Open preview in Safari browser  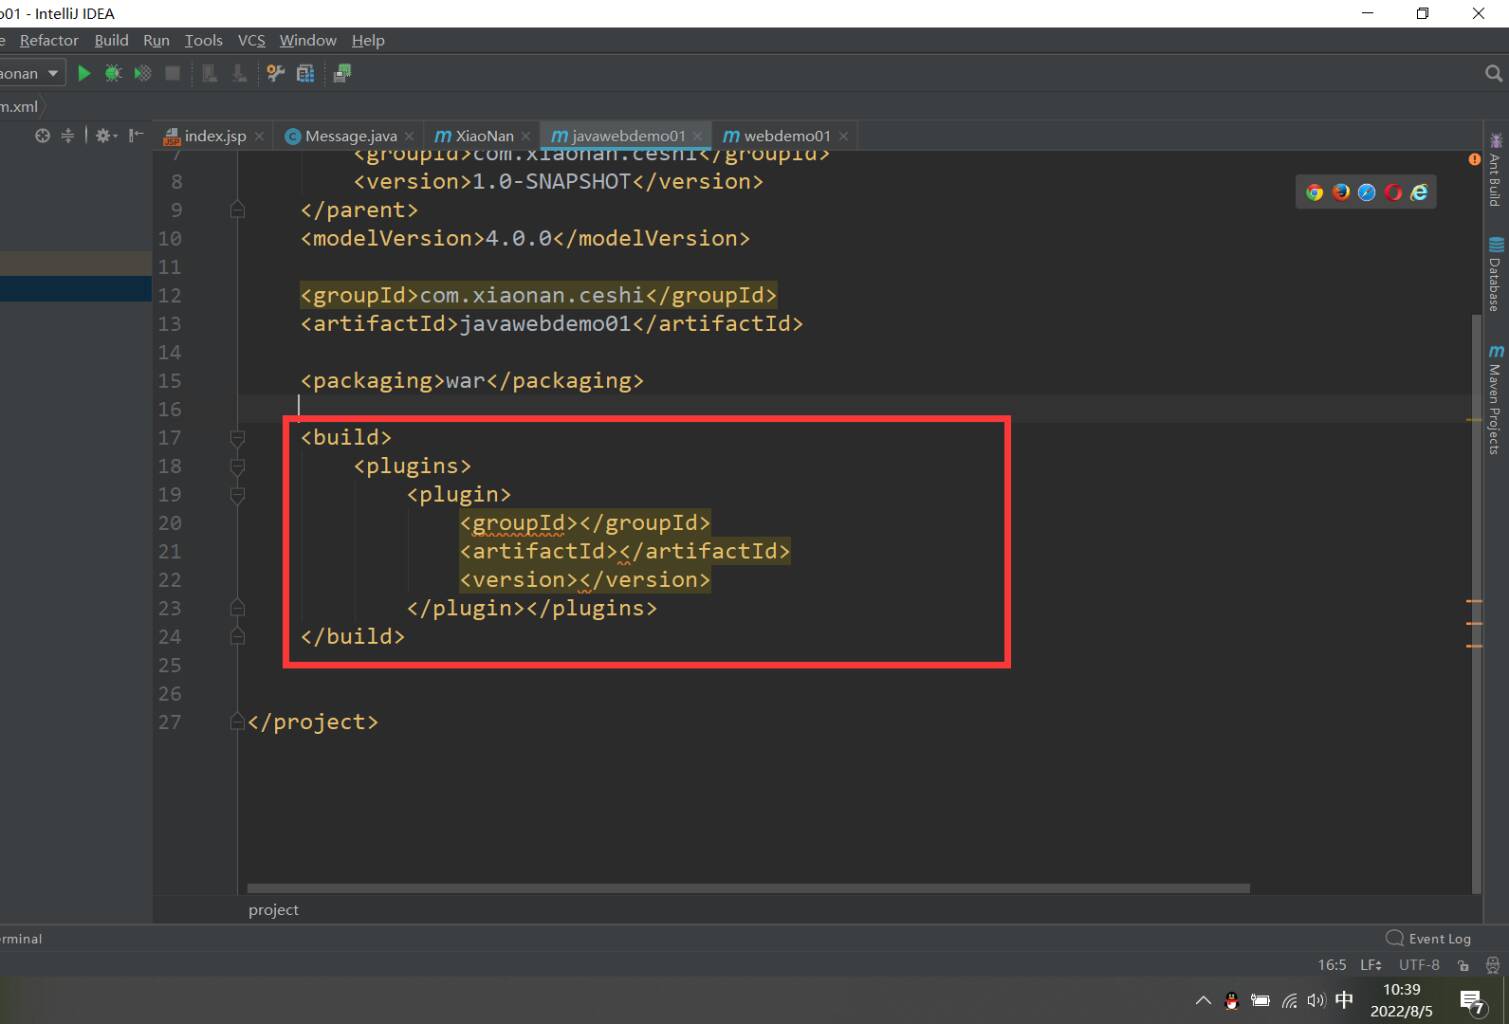1366,193
